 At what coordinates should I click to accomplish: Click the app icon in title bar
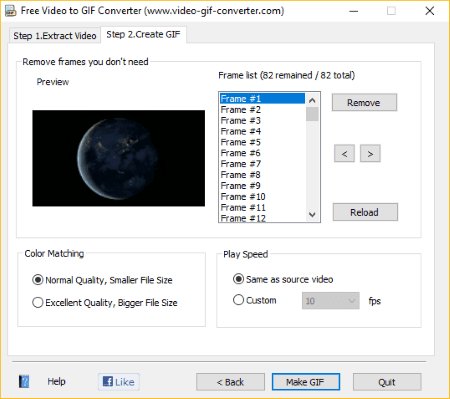[11, 11]
